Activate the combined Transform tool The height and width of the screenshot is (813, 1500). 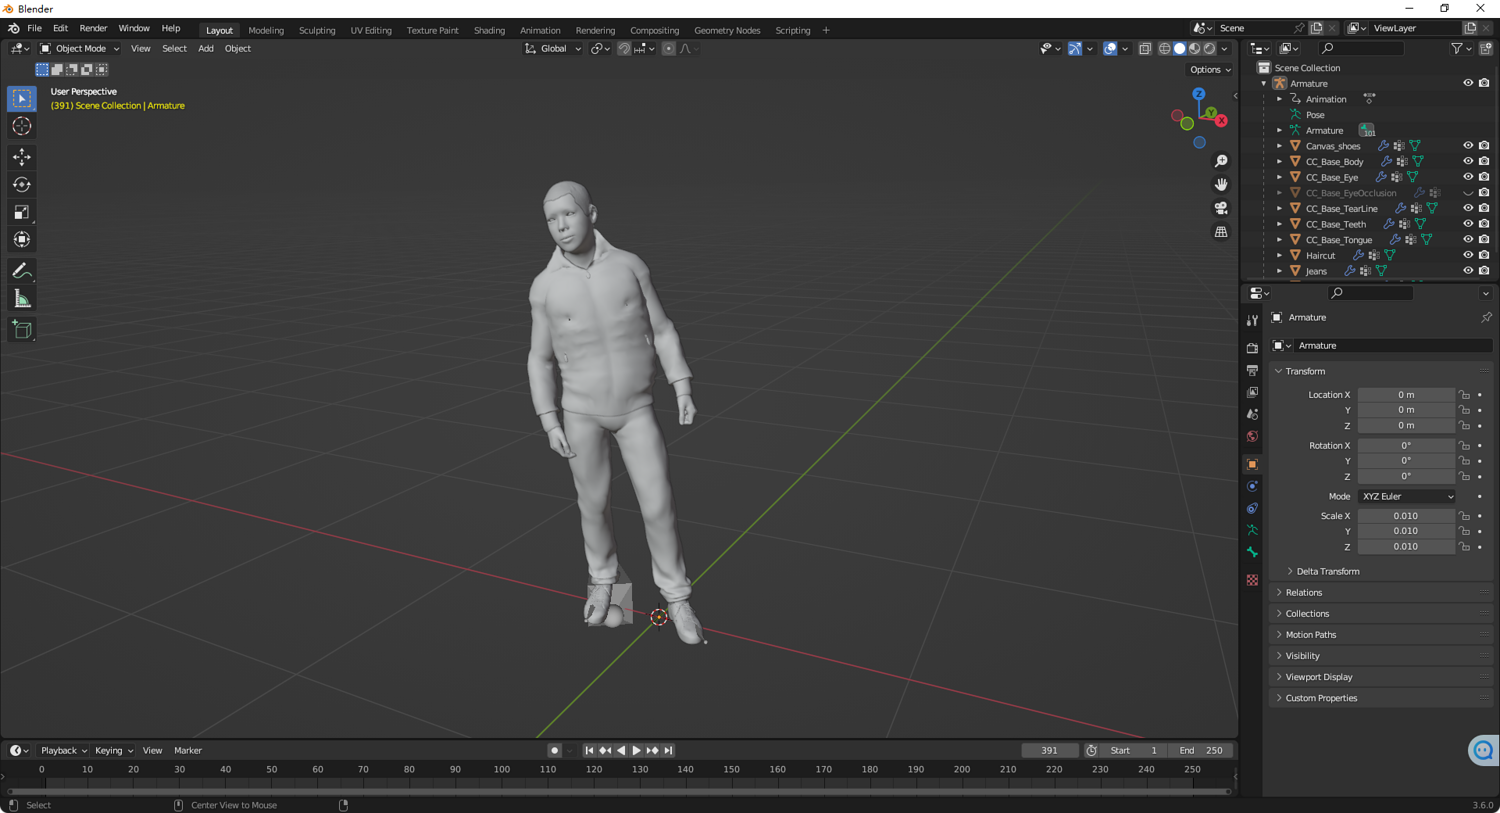coord(22,239)
